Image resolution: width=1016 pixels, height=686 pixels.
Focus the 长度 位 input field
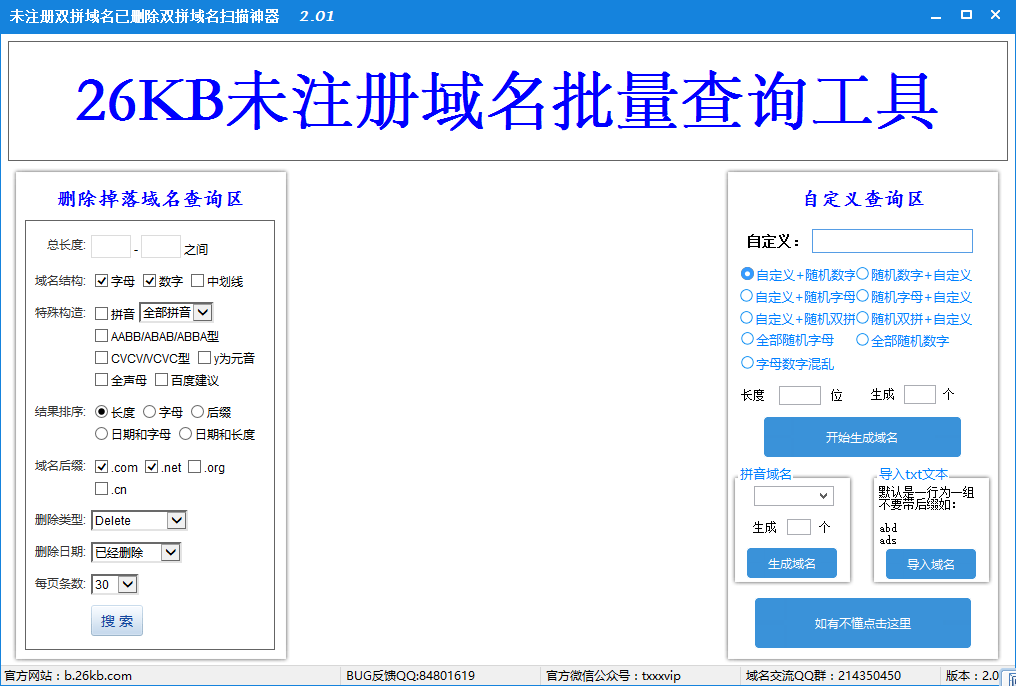click(800, 395)
